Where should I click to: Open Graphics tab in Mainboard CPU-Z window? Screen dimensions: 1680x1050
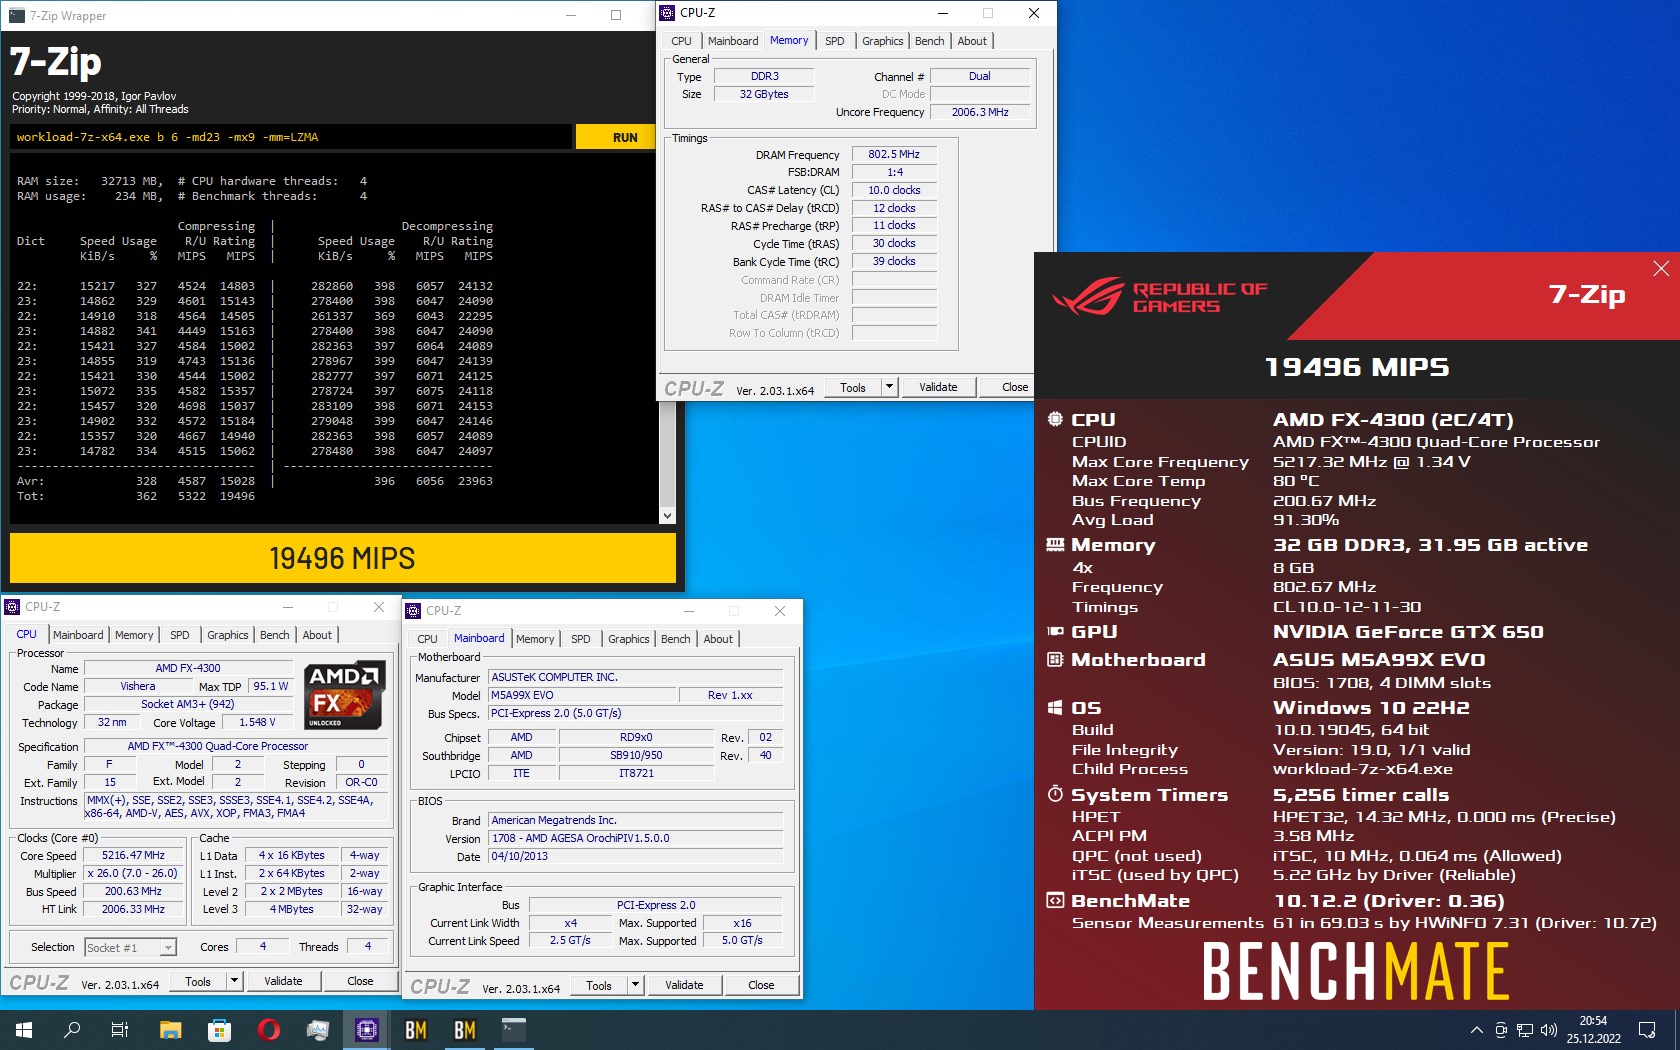click(x=629, y=639)
